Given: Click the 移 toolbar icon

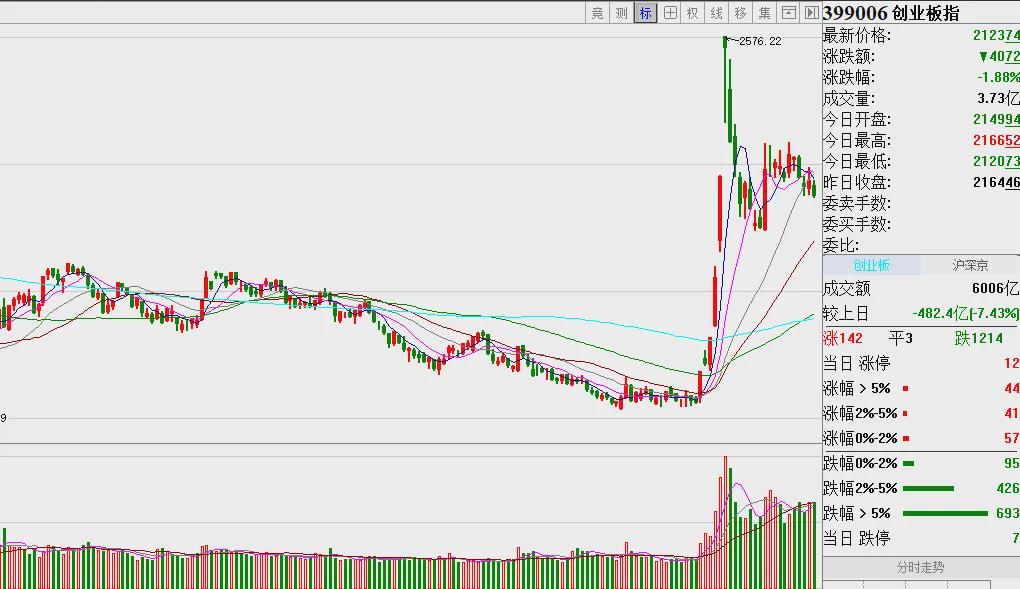Looking at the screenshot, I should click(741, 13).
